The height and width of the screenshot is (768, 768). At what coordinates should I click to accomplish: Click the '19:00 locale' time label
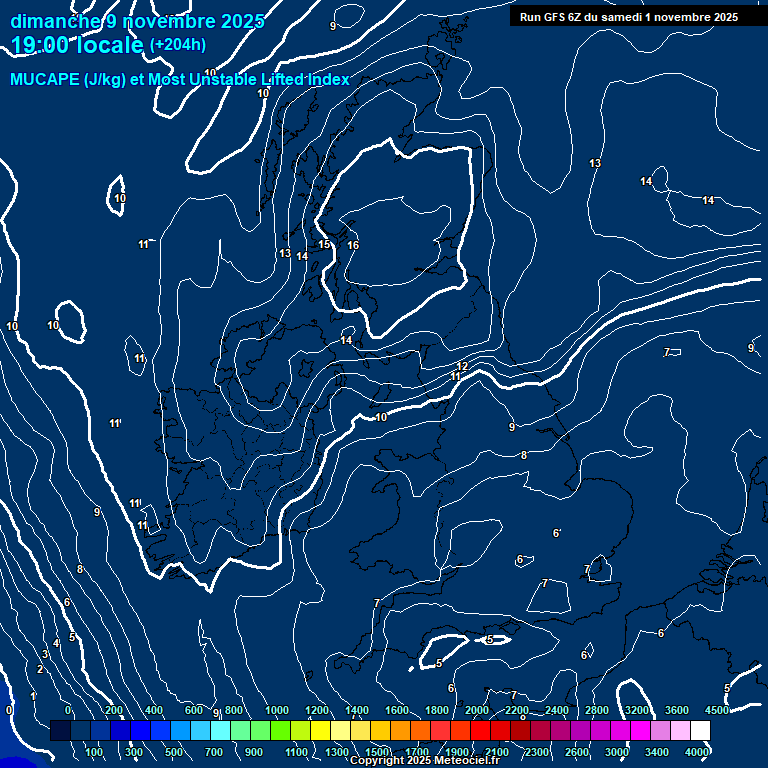77,44
